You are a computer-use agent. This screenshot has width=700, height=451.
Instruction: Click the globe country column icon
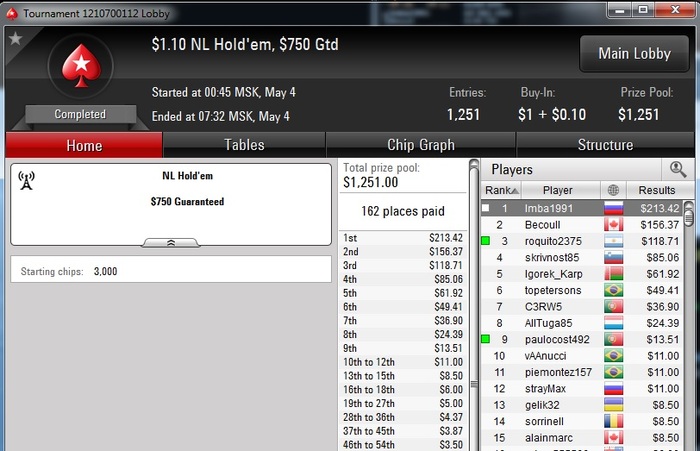tap(613, 190)
